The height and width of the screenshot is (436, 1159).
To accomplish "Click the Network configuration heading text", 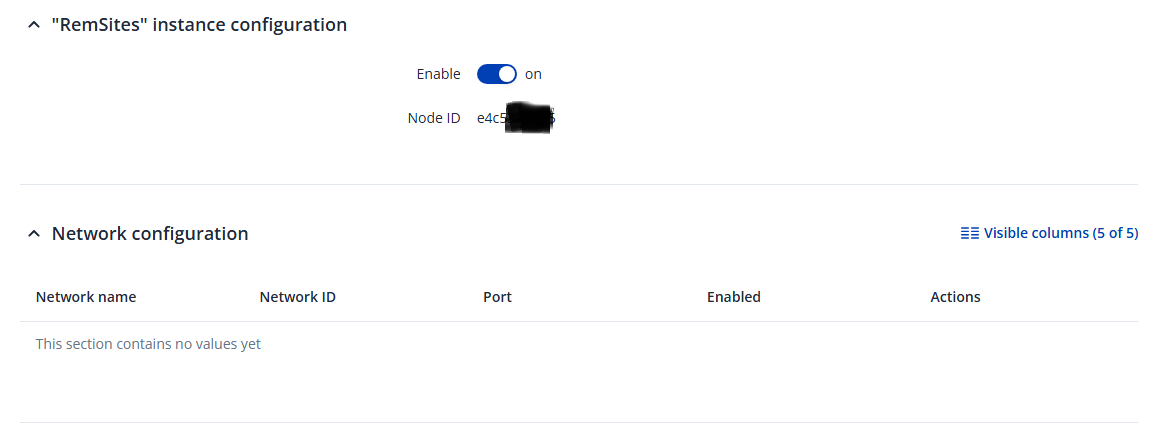I will (x=150, y=234).
